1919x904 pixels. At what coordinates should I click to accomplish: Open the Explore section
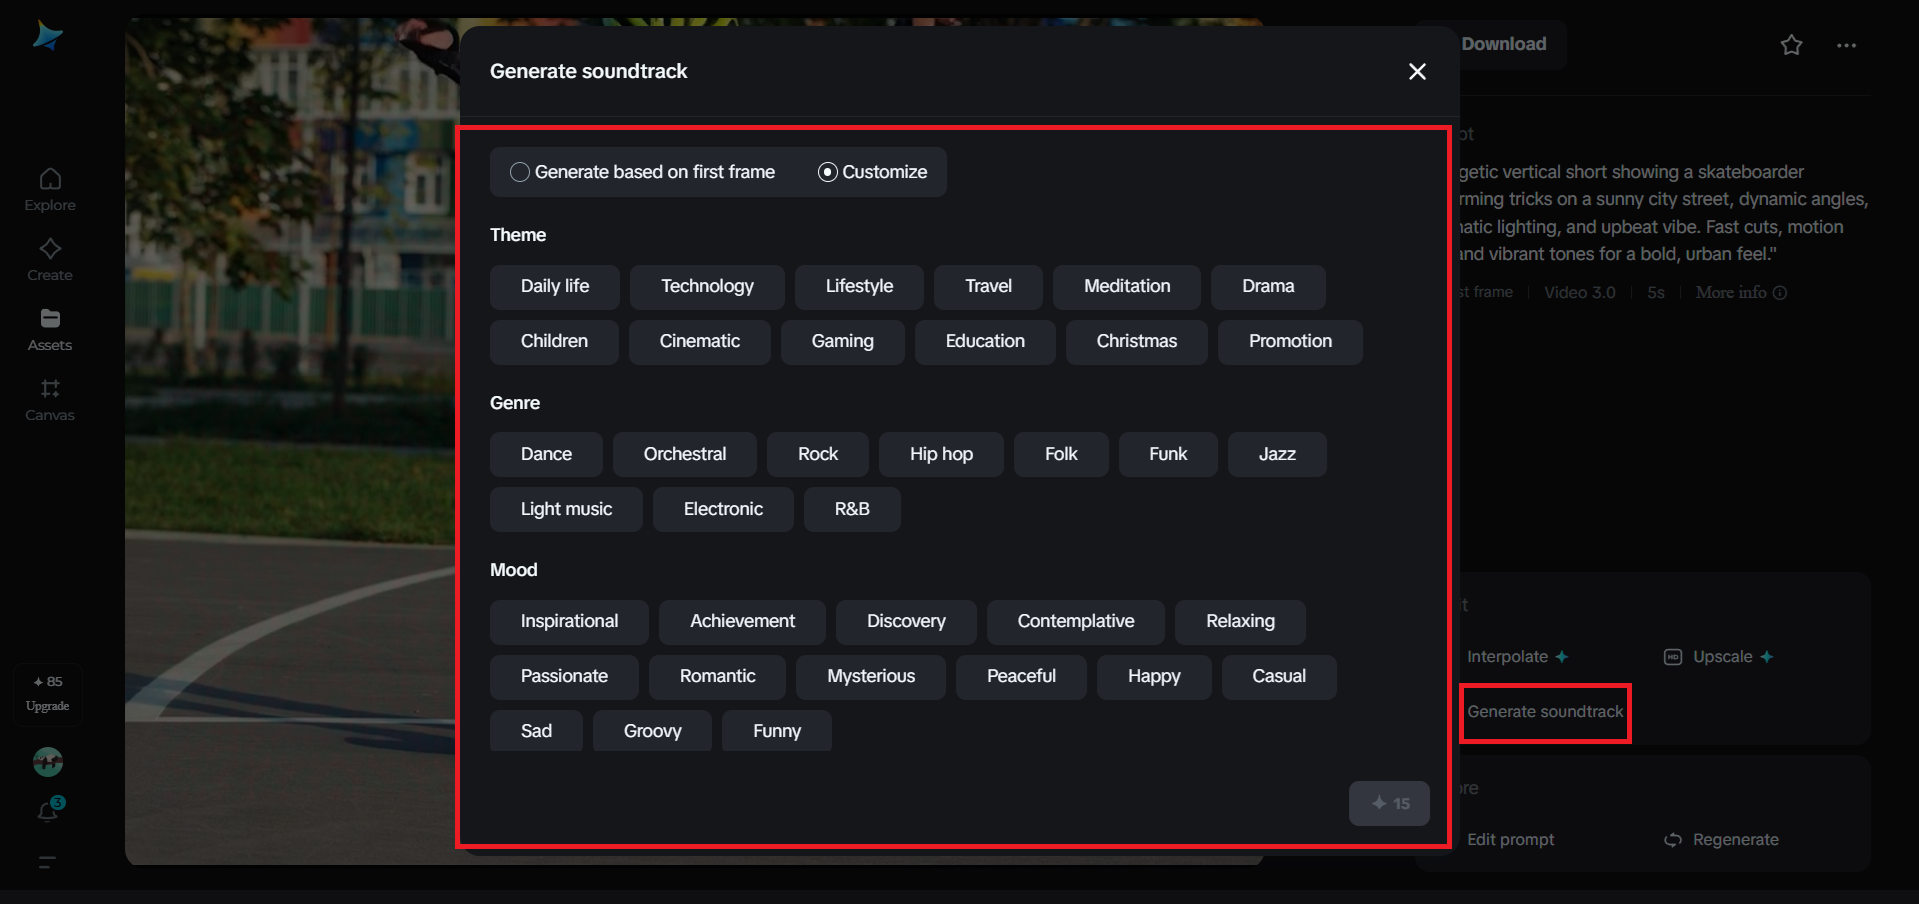point(49,188)
